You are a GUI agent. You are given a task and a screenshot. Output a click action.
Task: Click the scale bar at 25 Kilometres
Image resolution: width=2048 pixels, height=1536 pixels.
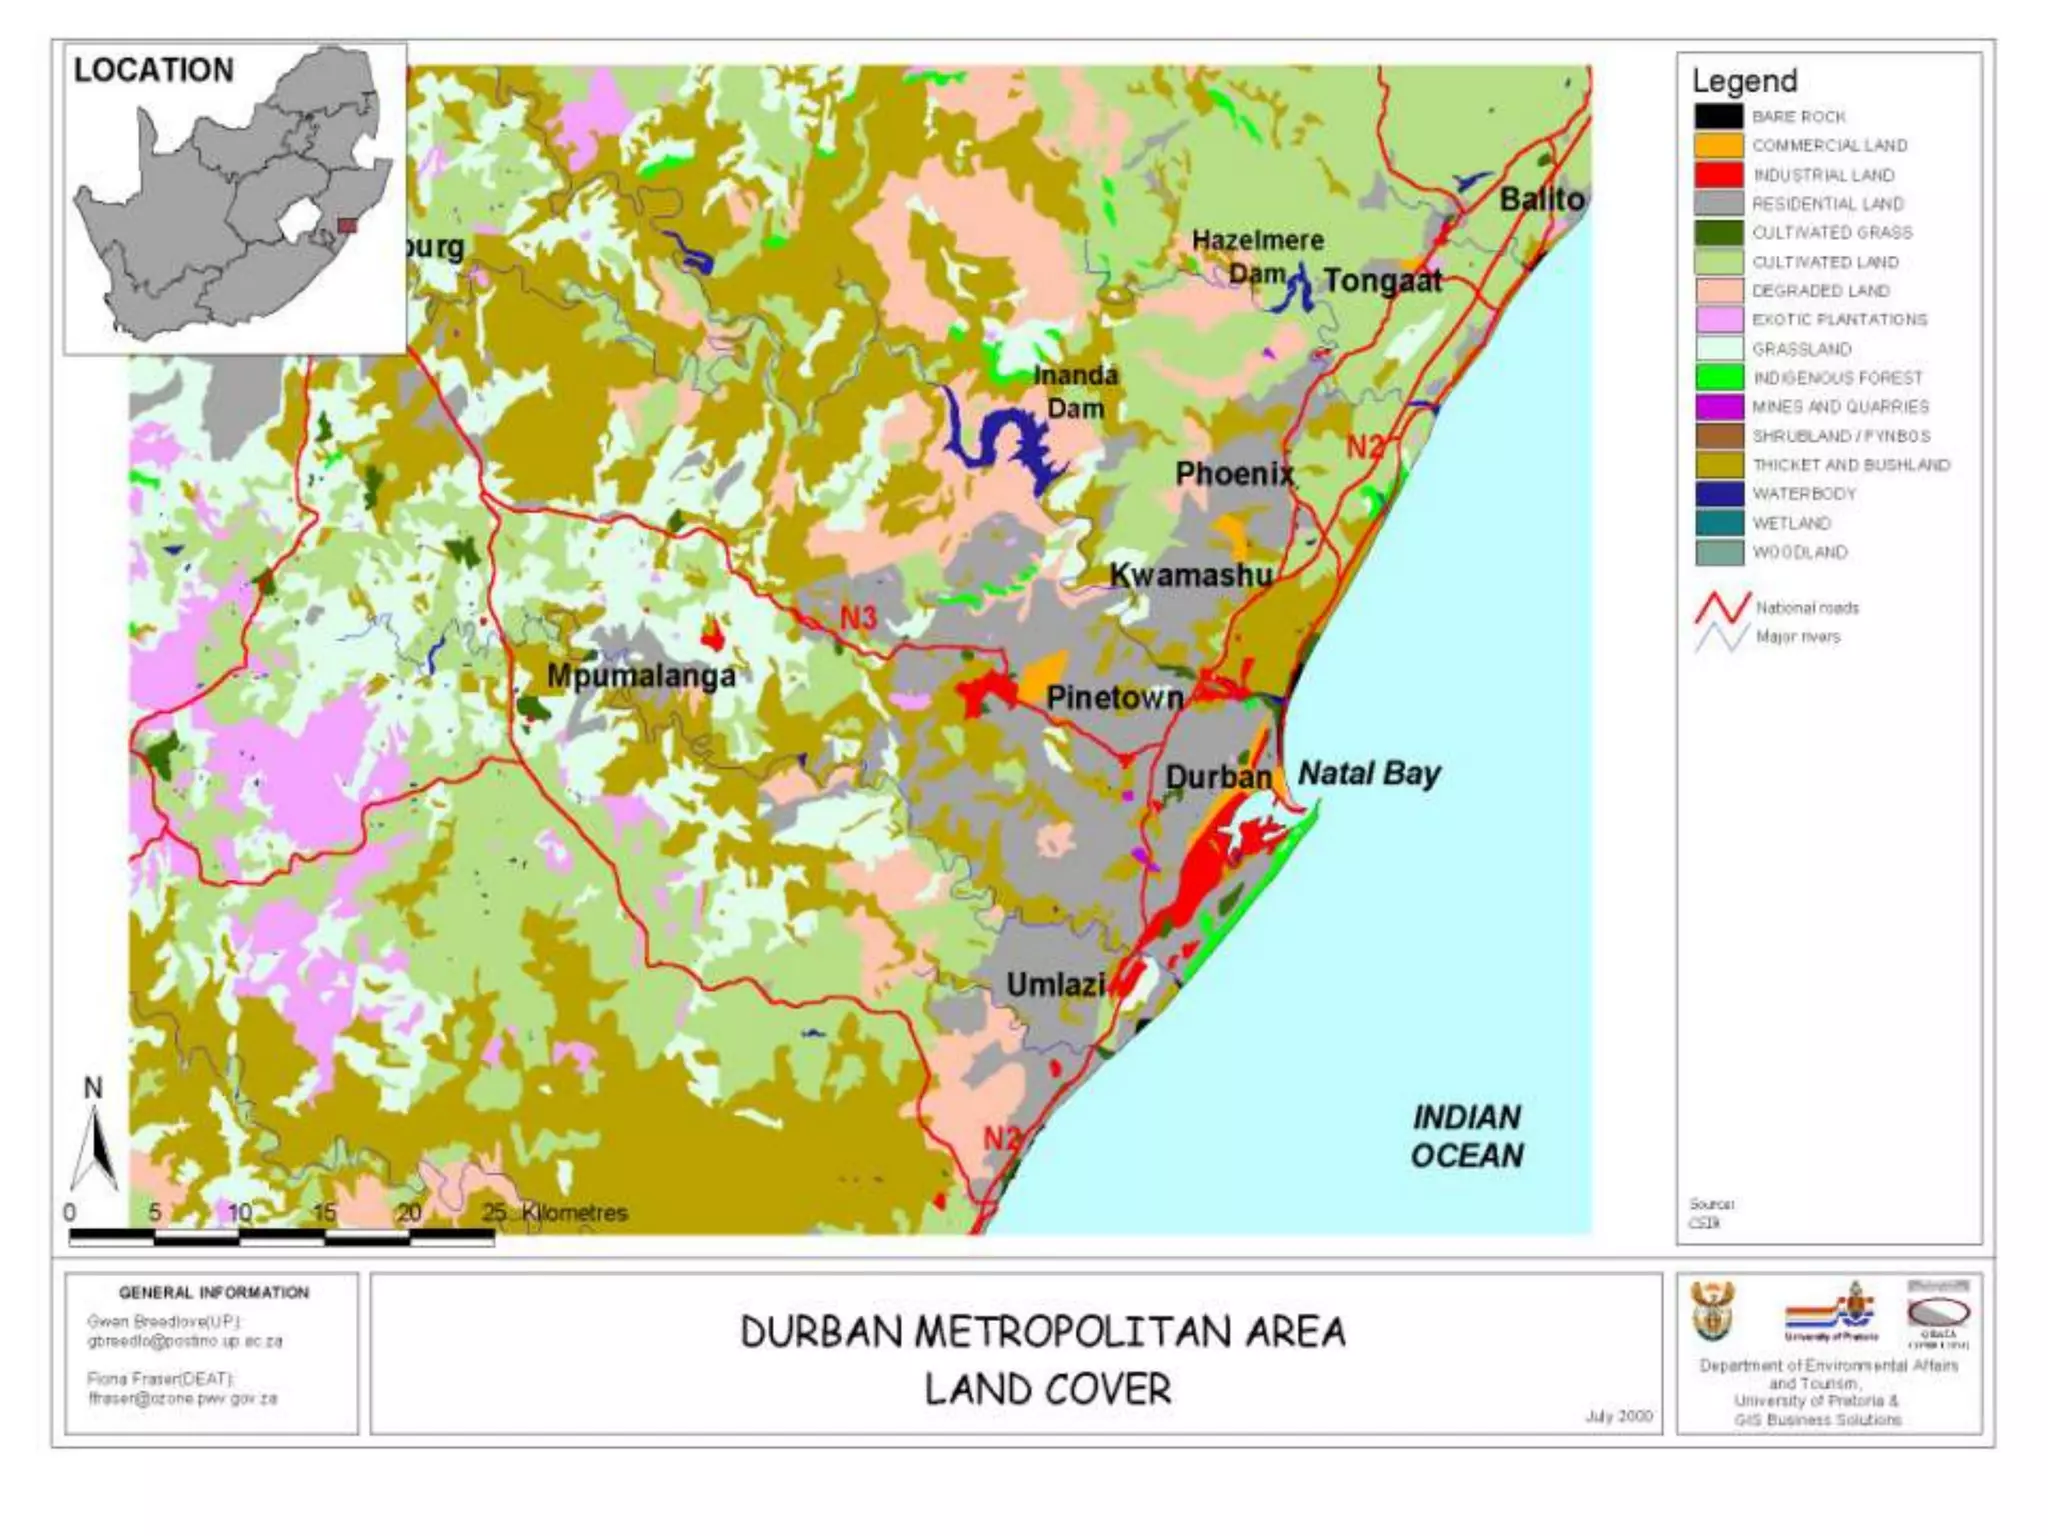pos(494,1237)
